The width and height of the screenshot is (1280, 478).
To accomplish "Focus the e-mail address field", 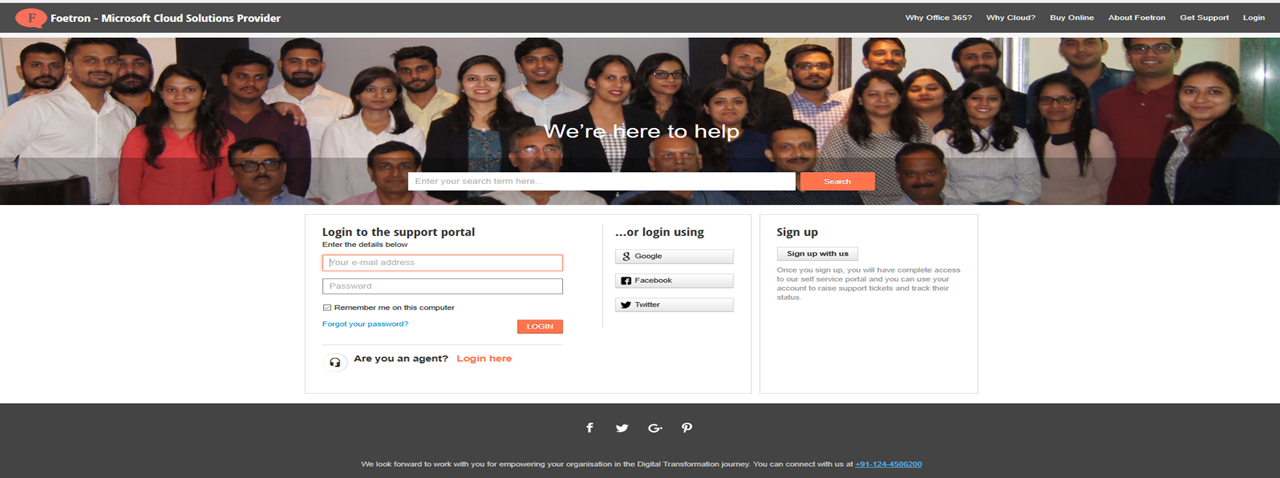I will [442, 263].
